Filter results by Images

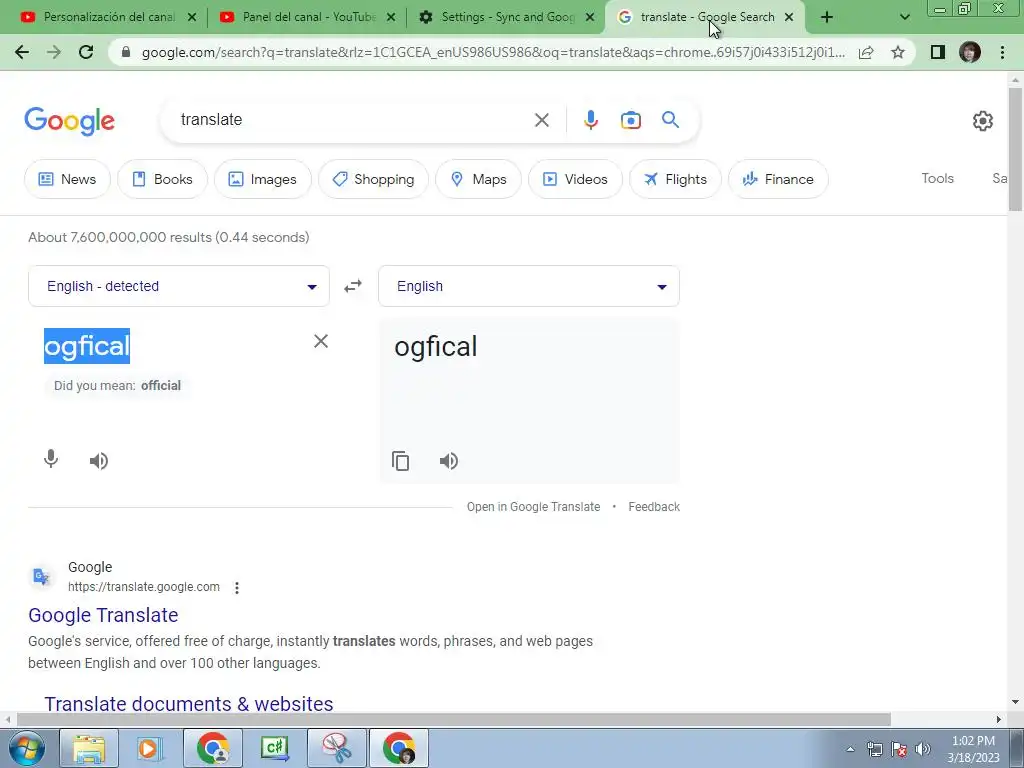pyautogui.click(x=263, y=179)
